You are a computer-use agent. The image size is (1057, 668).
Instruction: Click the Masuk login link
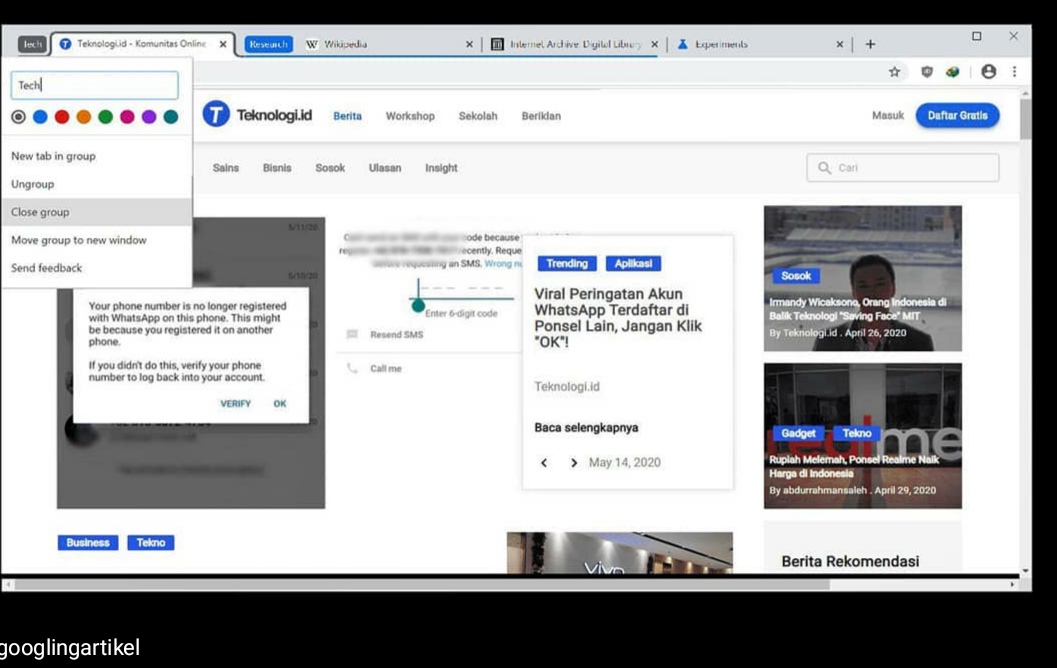coord(888,115)
